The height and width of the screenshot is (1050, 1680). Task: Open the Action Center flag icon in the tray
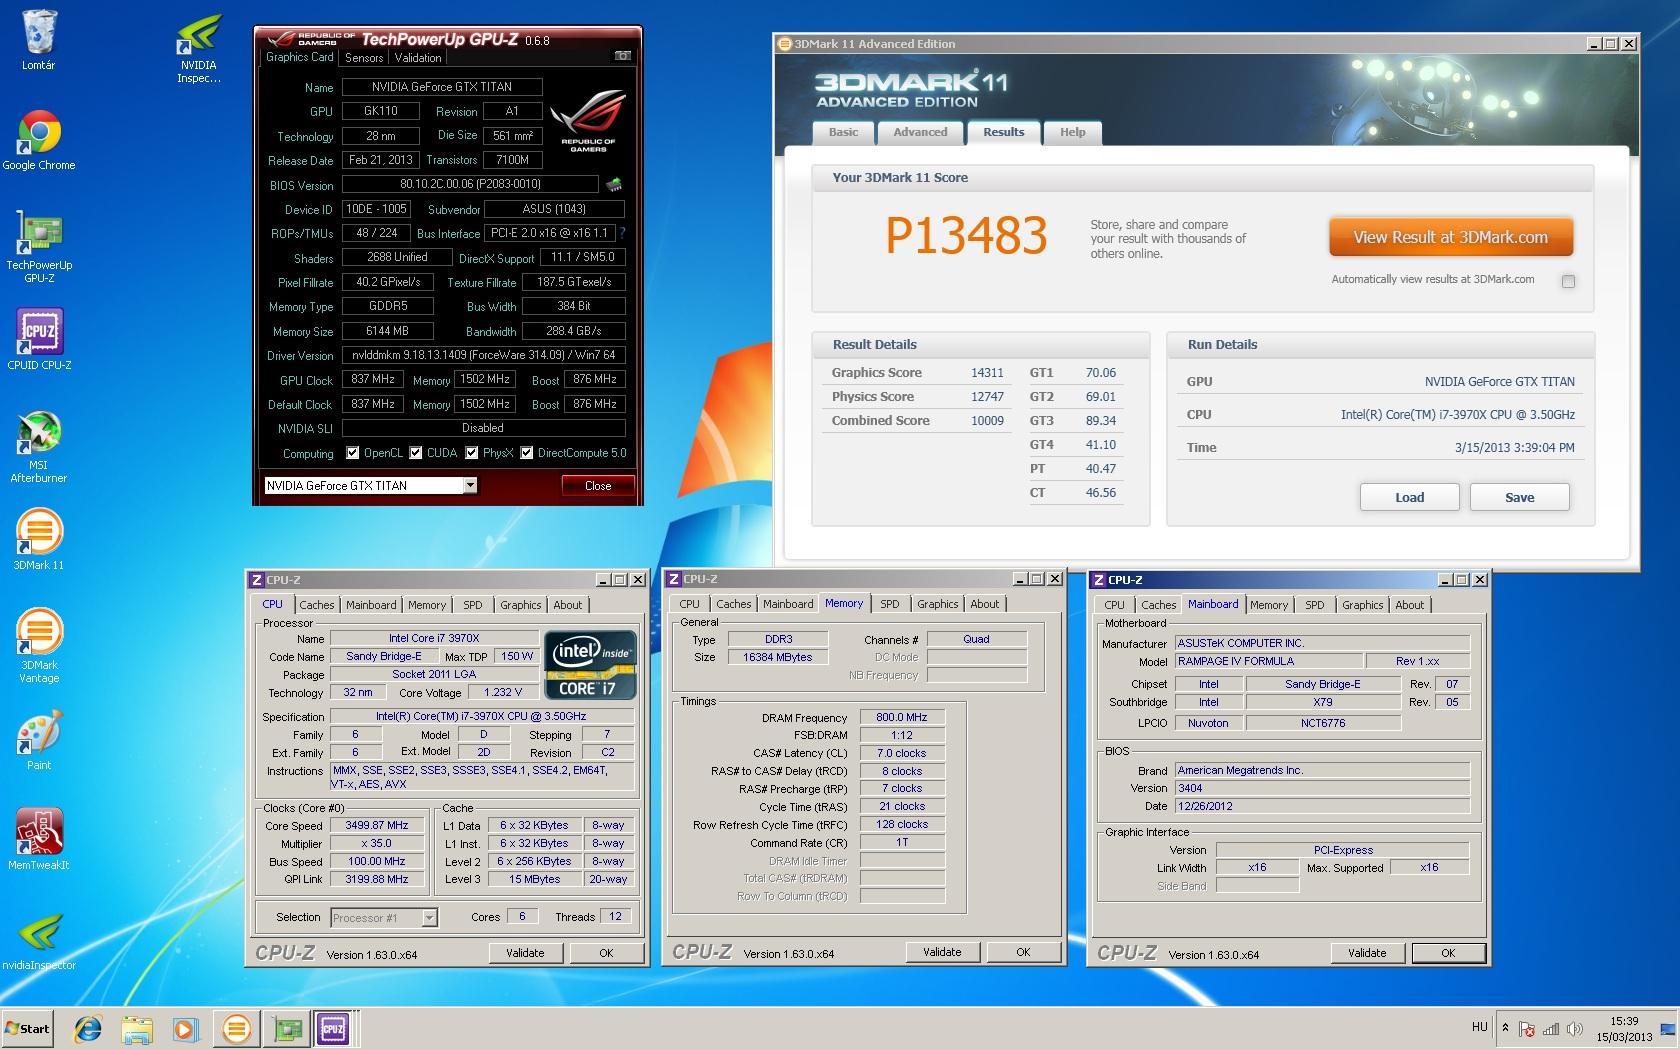coord(1527,1028)
